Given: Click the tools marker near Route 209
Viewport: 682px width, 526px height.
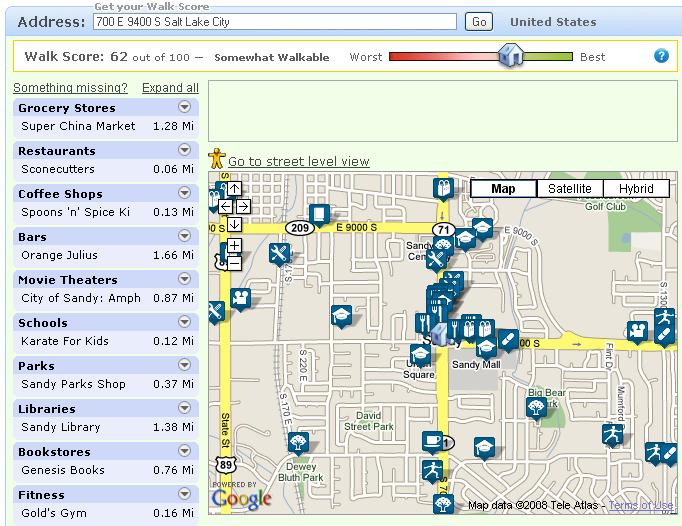Looking at the screenshot, I should [x=279, y=254].
